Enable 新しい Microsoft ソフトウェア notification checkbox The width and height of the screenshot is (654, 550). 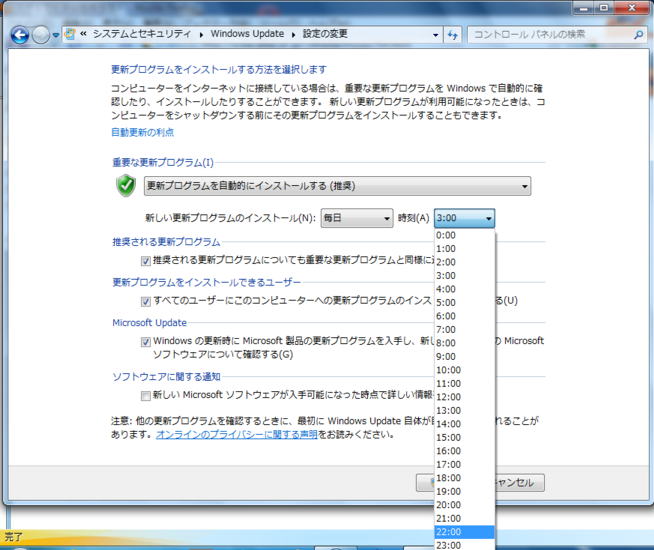[146, 396]
